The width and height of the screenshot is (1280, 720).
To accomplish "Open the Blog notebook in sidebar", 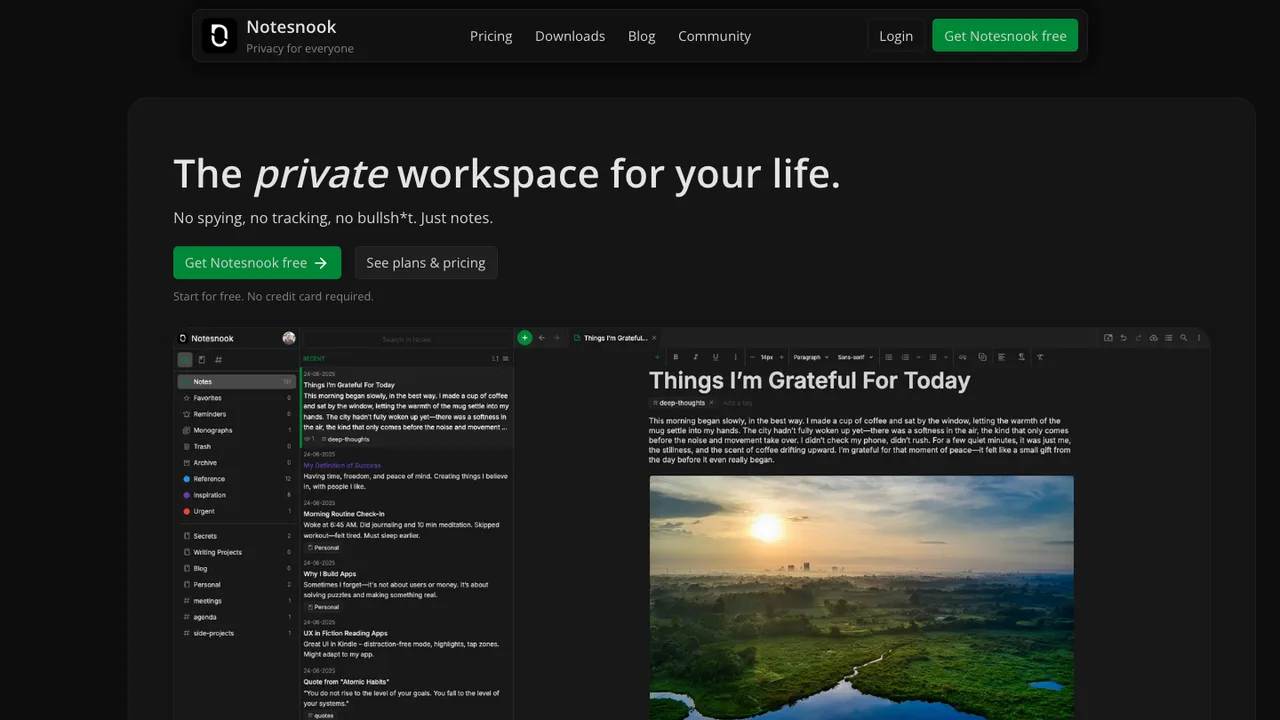I will pos(236,568).
